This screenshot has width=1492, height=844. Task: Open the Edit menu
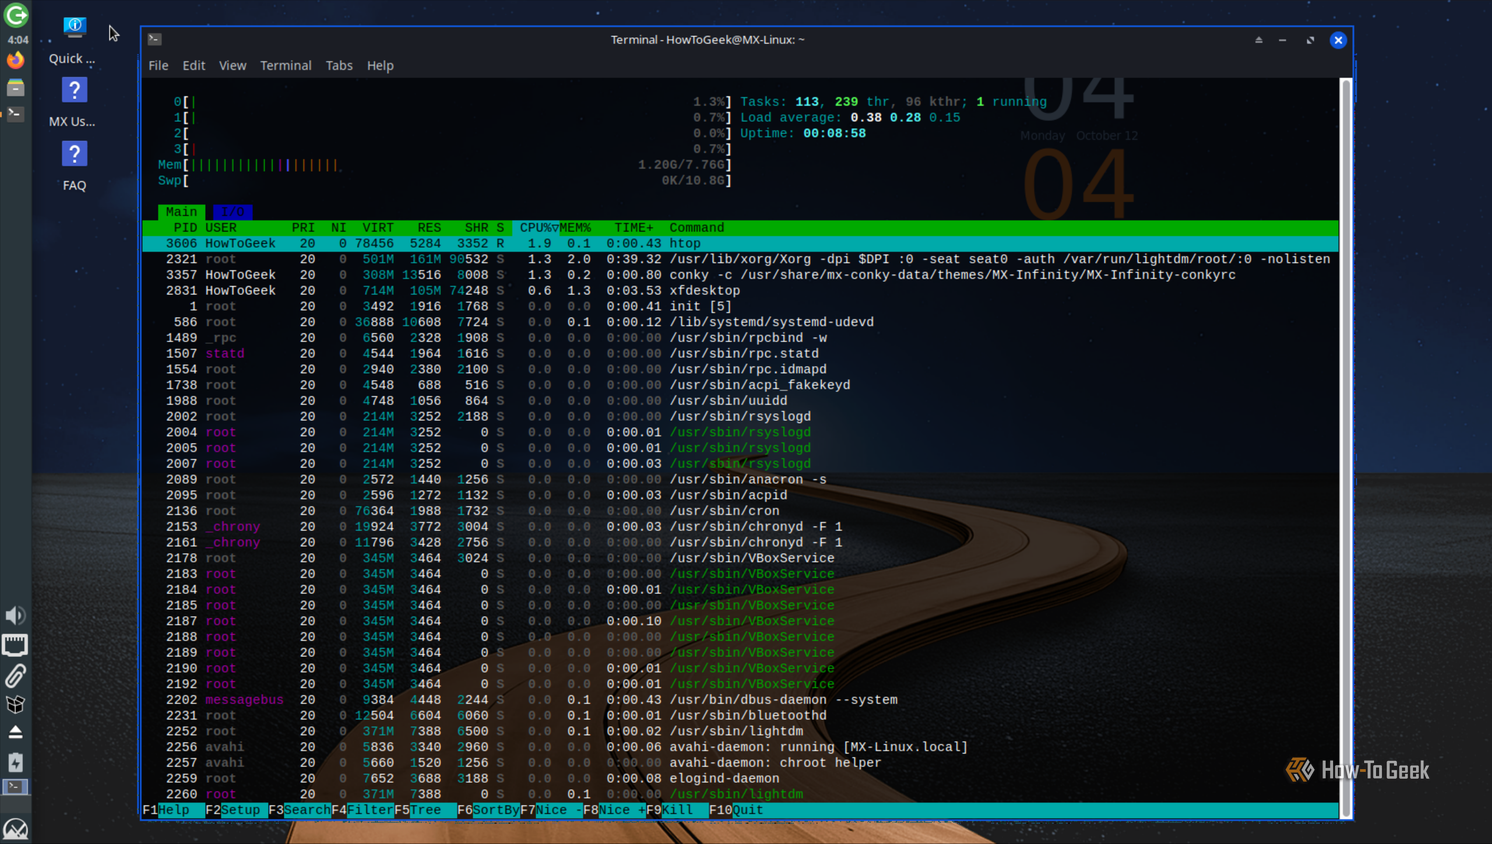point(194,66)
